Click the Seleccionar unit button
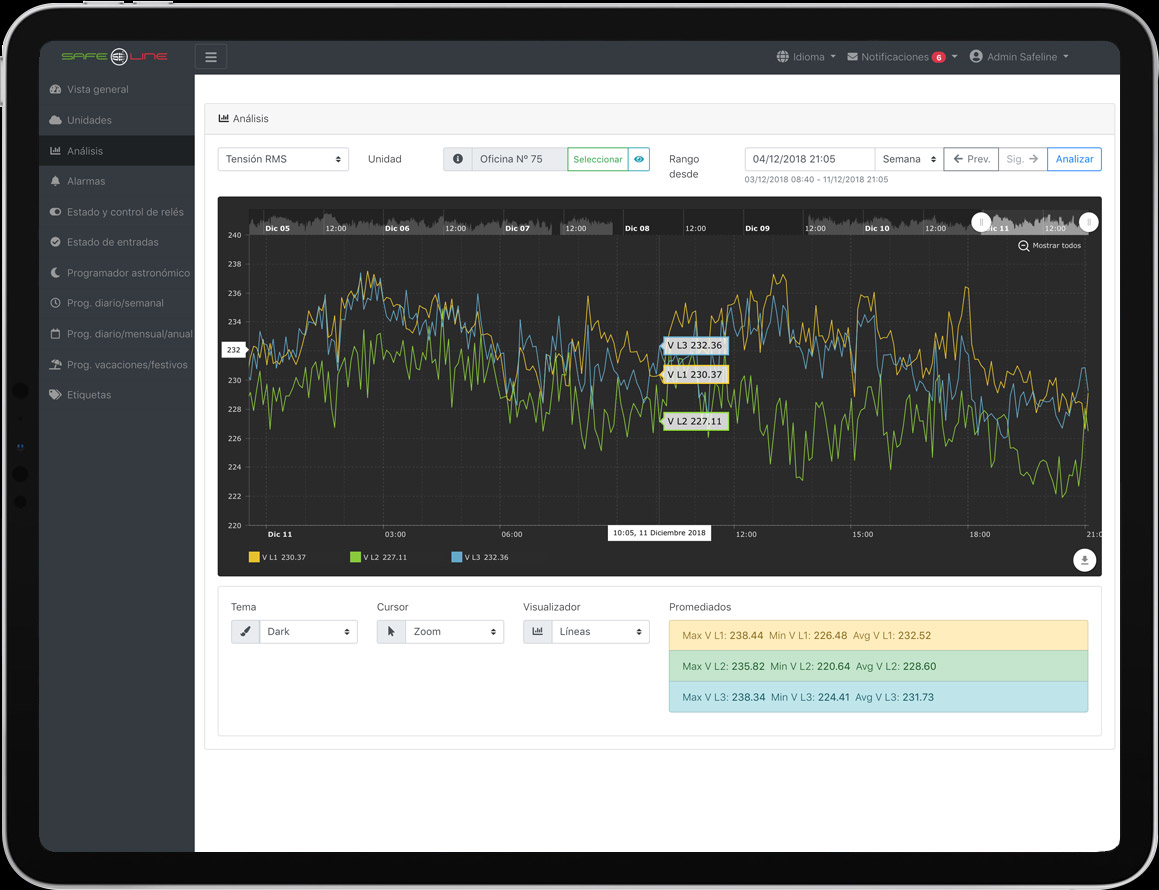Screen dimensions: 1159x890 pyautogui.click(x=597, y=159)
